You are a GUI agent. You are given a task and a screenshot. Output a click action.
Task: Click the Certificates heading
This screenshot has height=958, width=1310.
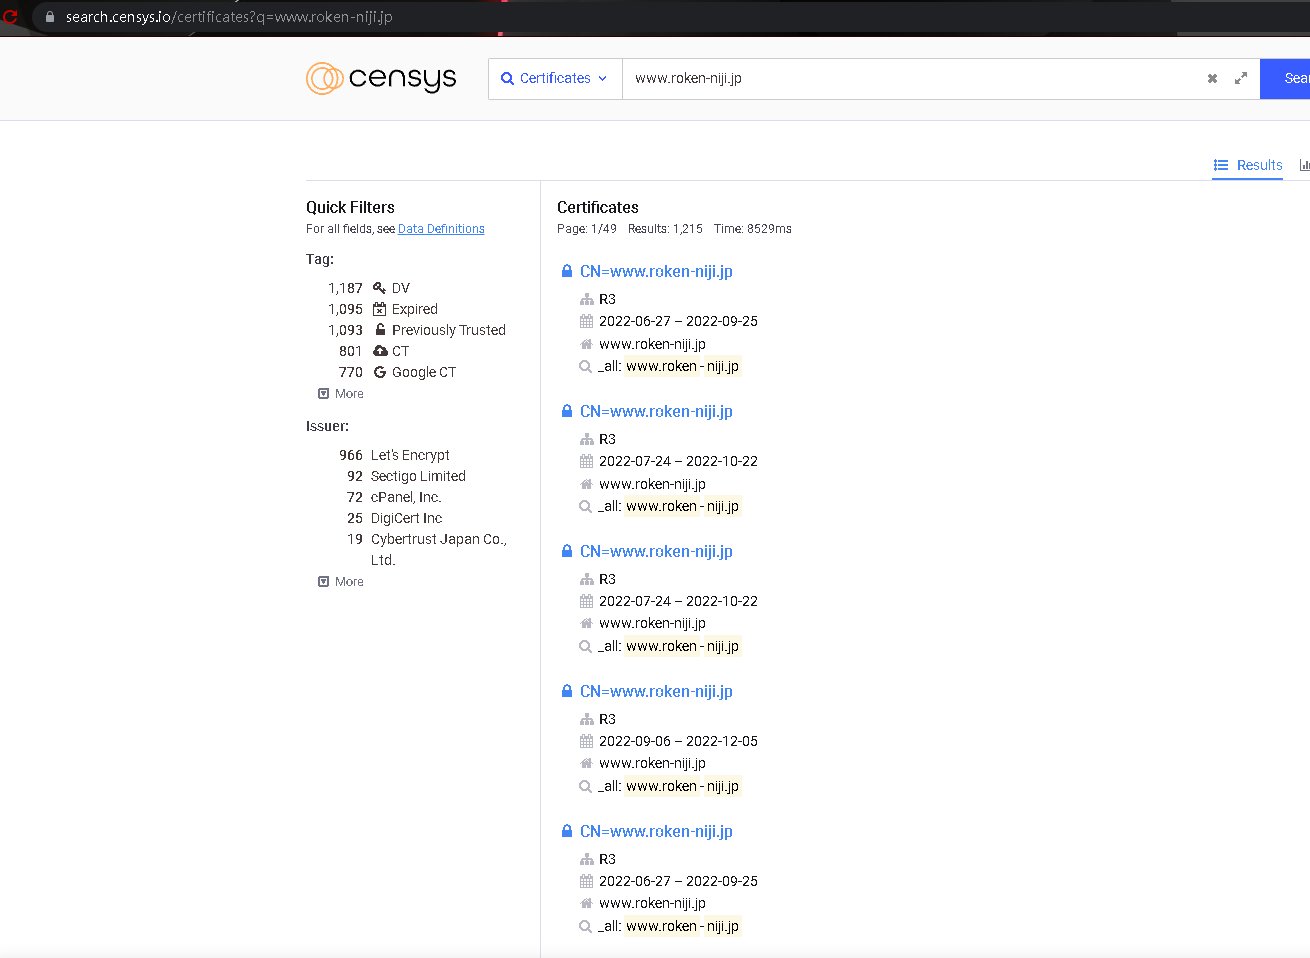(598, 207)
